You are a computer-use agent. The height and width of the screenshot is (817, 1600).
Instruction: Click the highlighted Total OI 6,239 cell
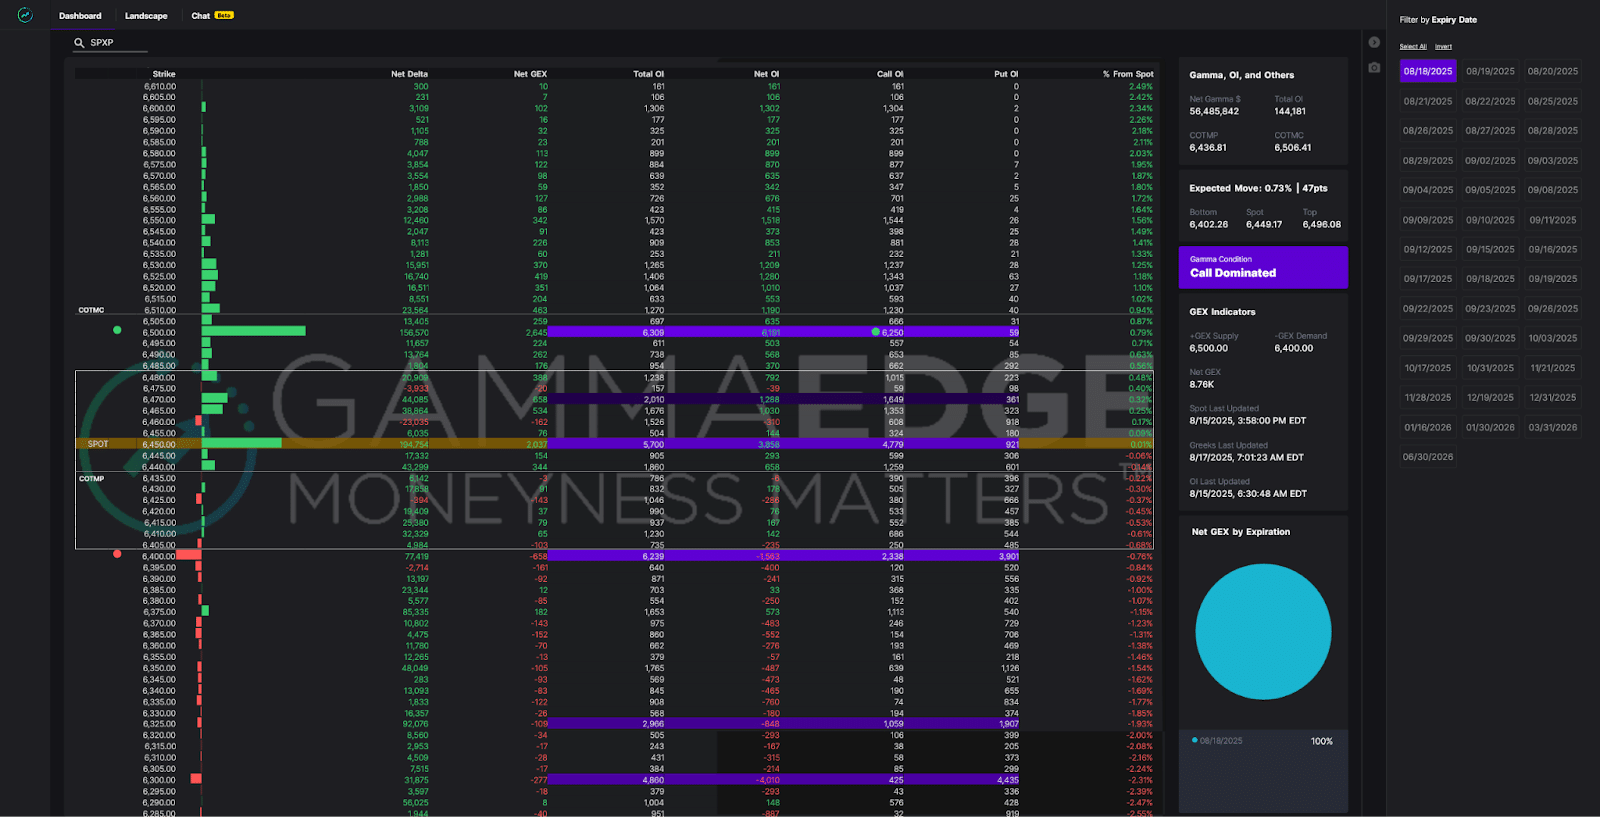point(606,556)
